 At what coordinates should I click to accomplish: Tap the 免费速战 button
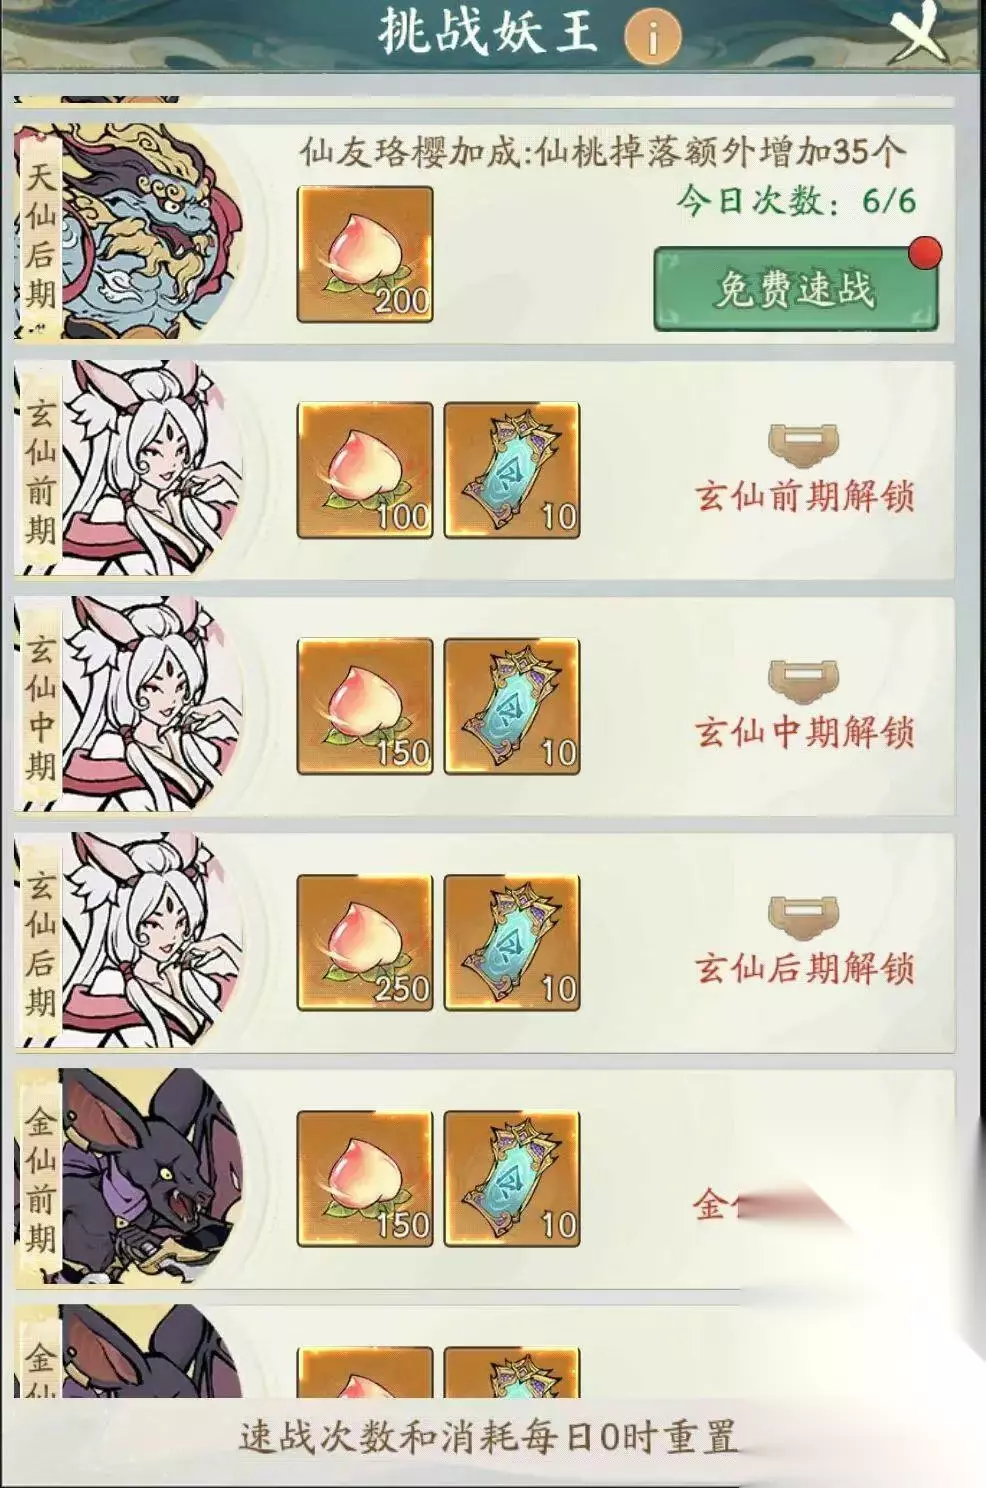pos(795,289)
